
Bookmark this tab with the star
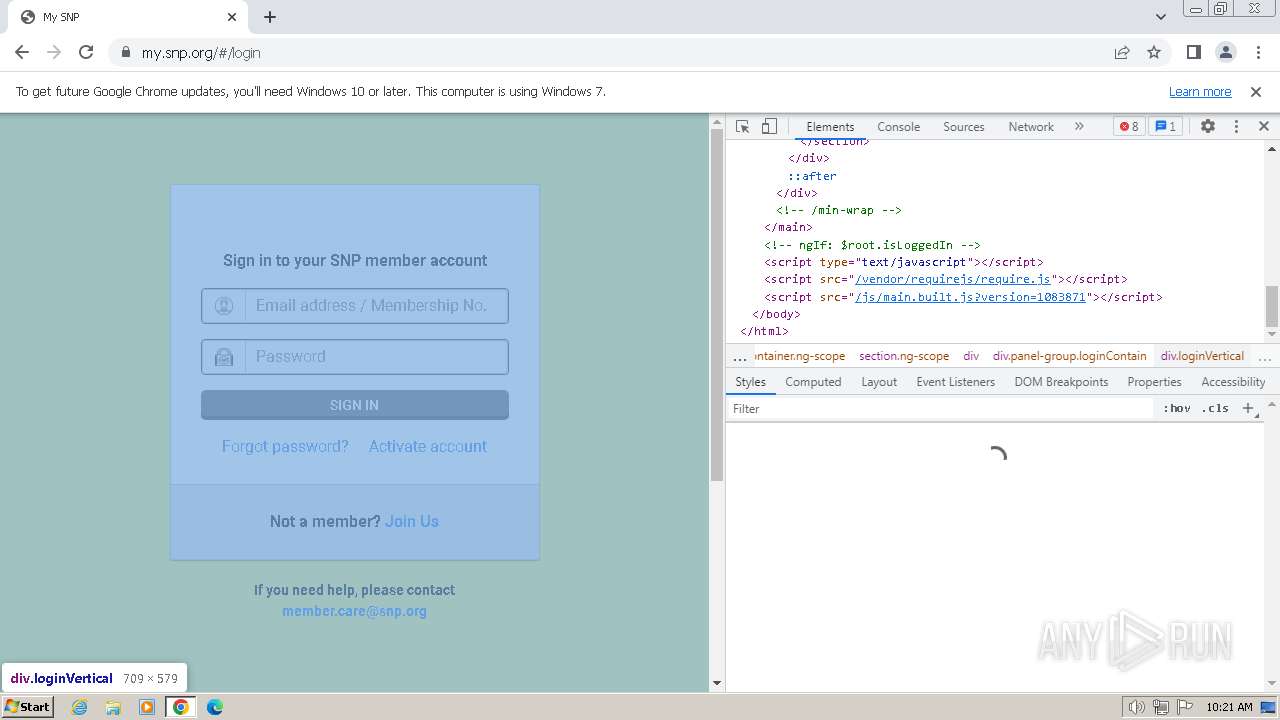click(x=1154, y=53)
